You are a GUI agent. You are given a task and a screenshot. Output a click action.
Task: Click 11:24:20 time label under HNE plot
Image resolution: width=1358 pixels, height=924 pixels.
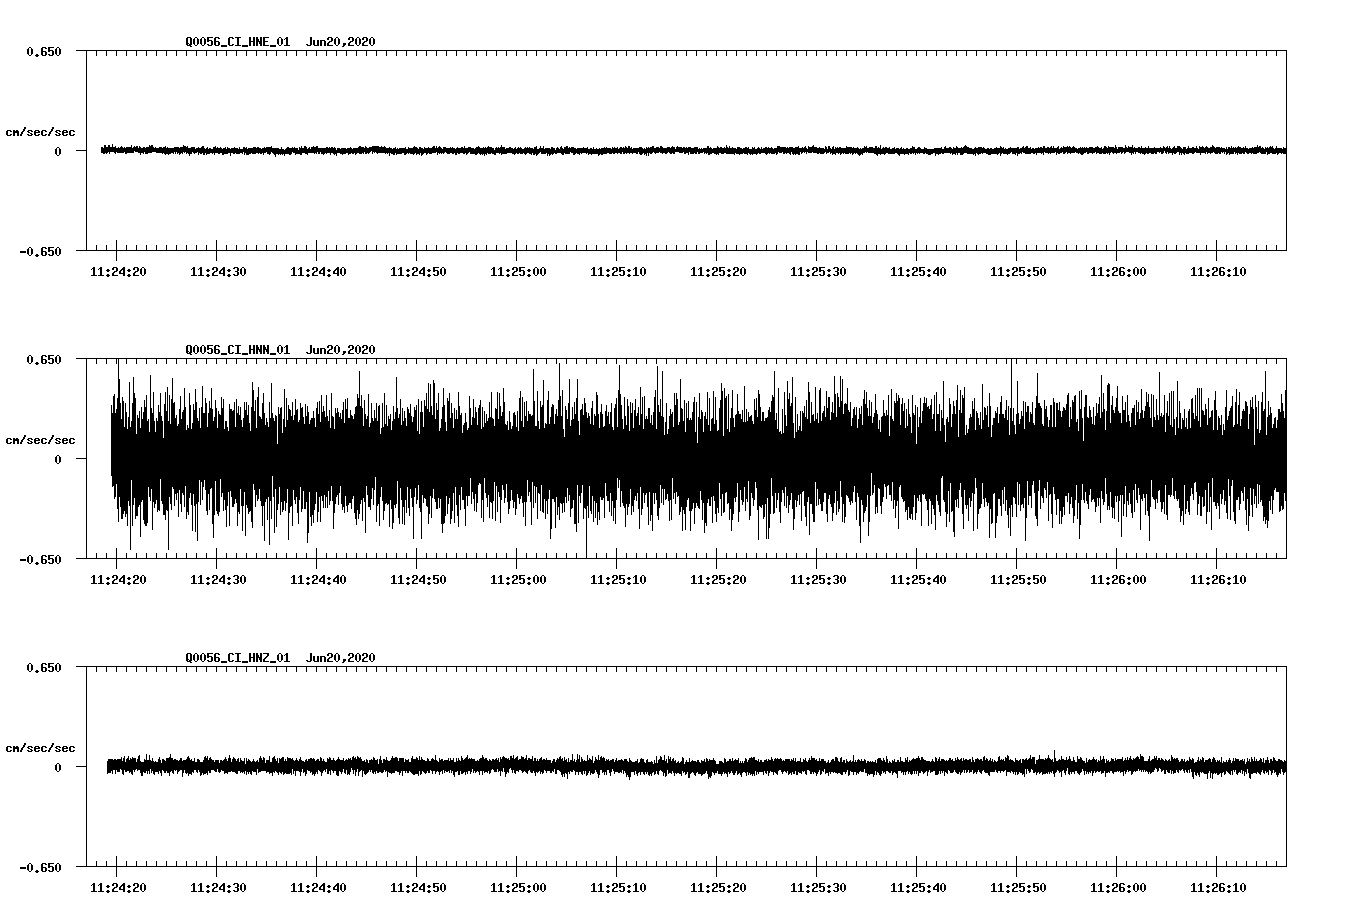pyautogui.click(x=118, y=272)
